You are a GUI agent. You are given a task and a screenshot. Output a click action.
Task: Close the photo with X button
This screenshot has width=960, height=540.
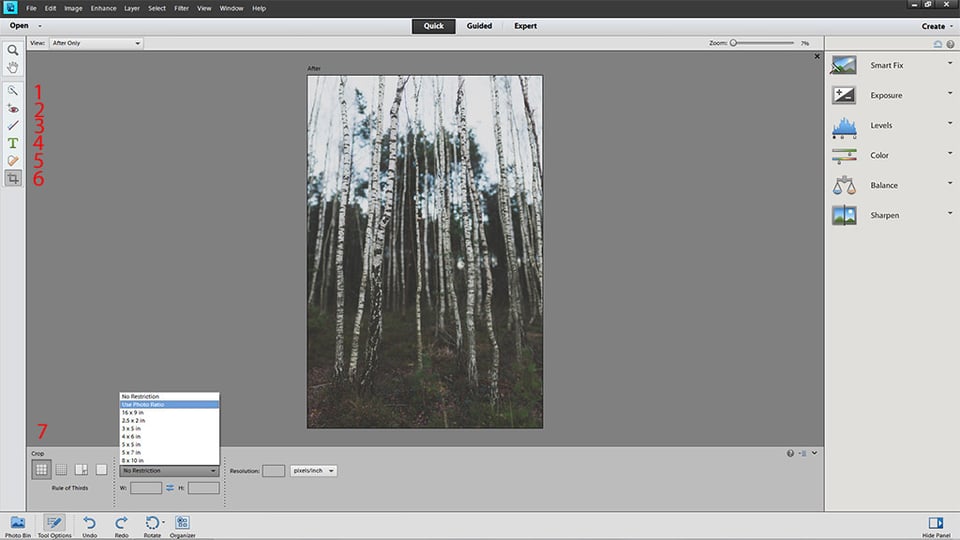click(817, 56)
